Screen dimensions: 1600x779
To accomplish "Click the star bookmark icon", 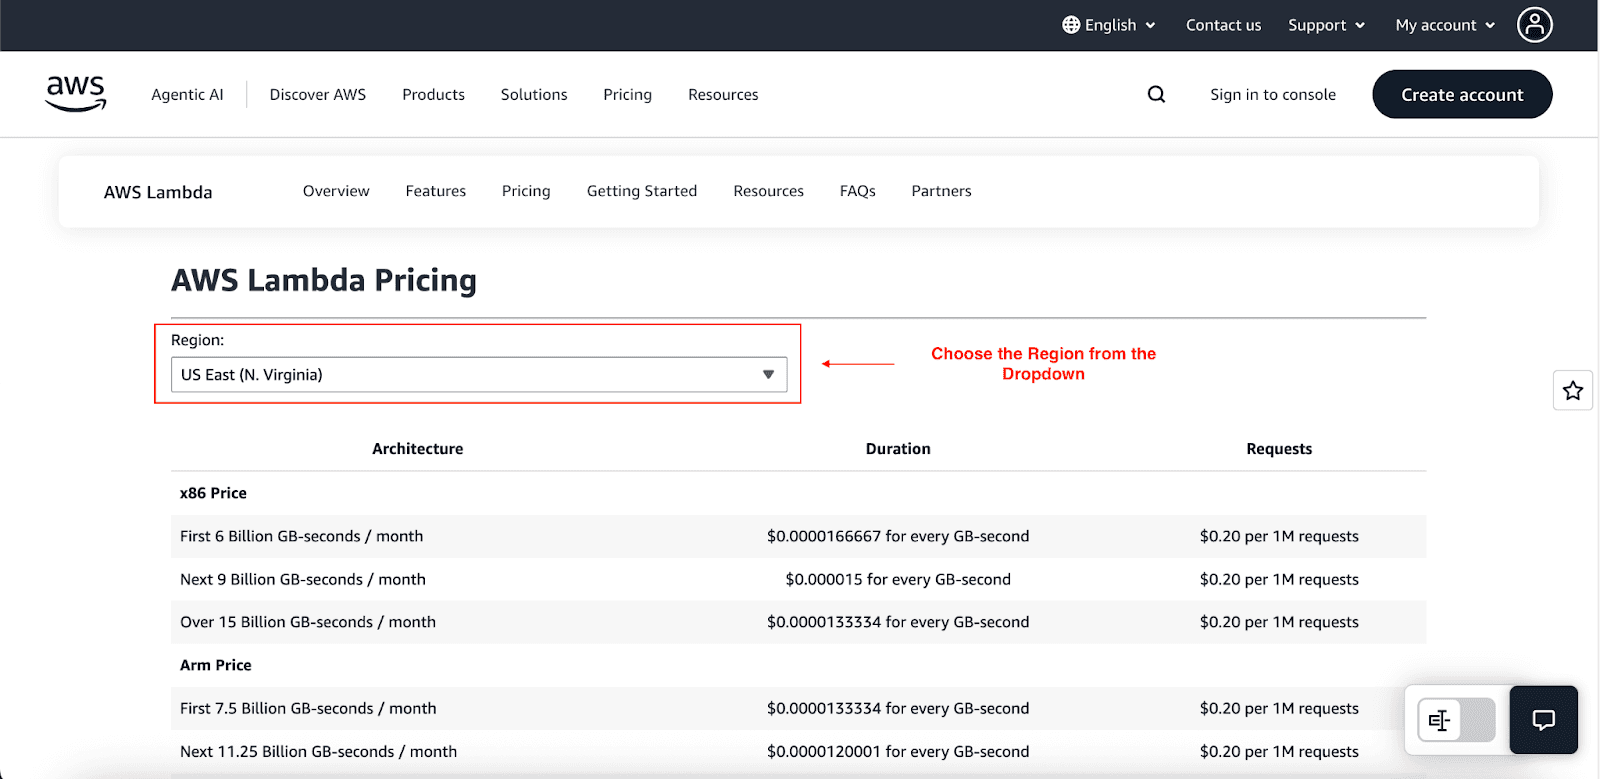I will click(1572, 390).
